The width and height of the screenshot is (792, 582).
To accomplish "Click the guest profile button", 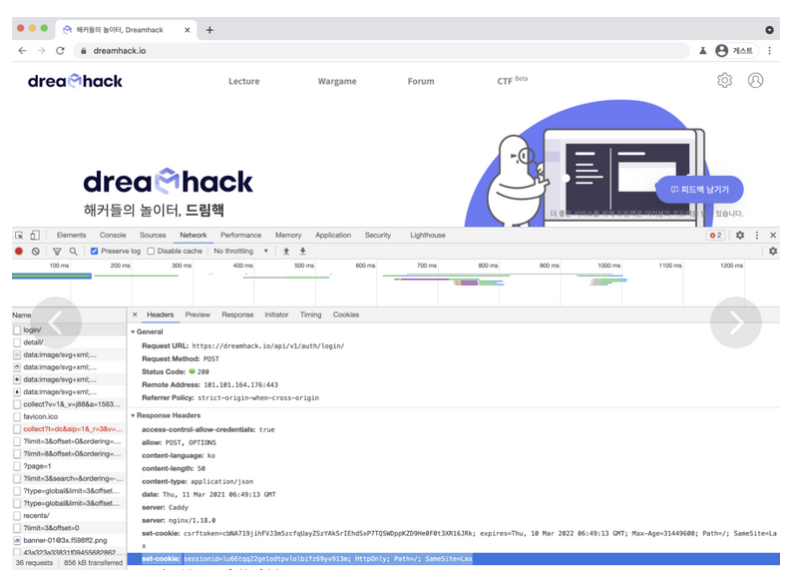I will [x=735, y=51].
